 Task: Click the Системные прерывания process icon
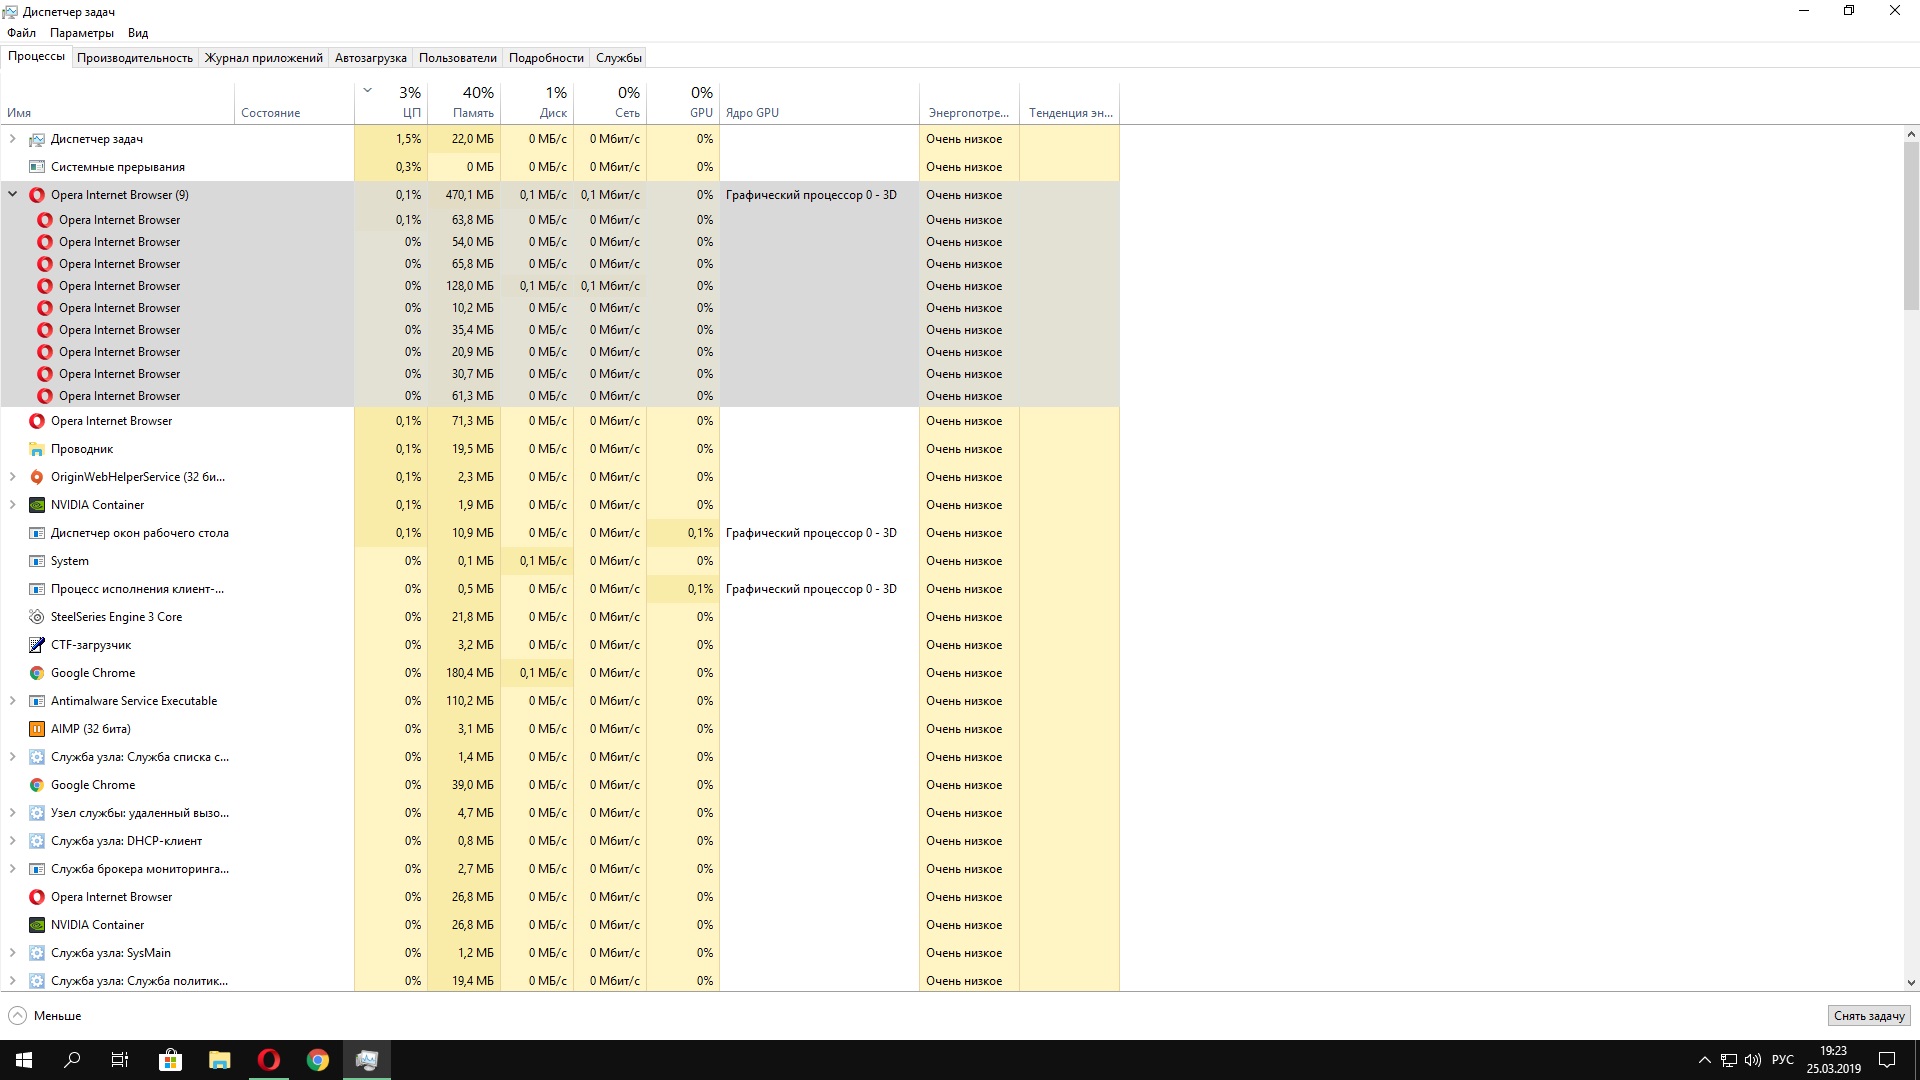37,167
